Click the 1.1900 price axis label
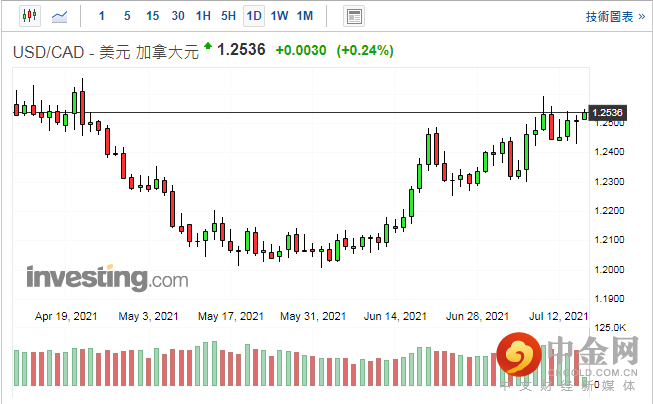This screenshot has width=653, height=404. click(609, 299)
